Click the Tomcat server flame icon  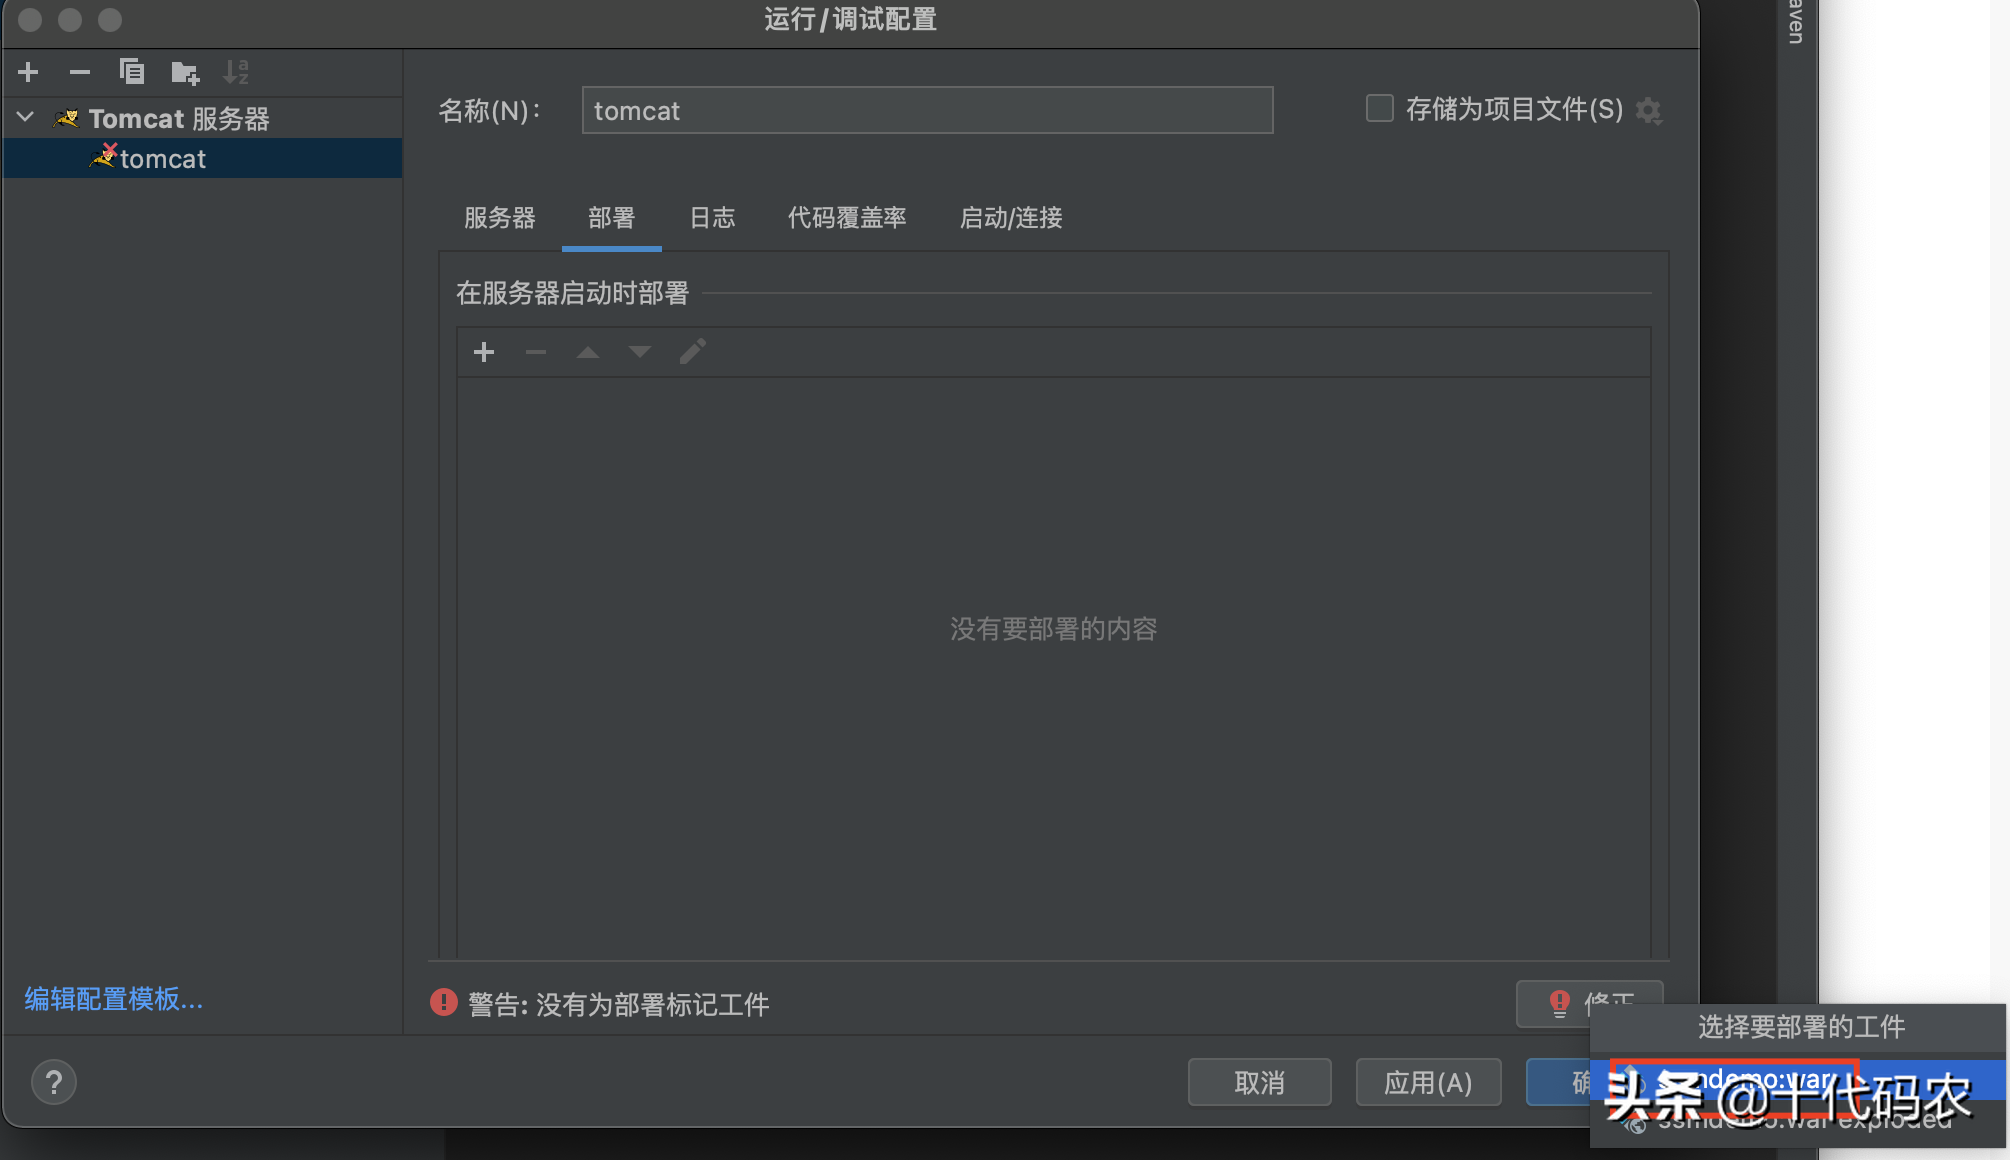point(70,117)
